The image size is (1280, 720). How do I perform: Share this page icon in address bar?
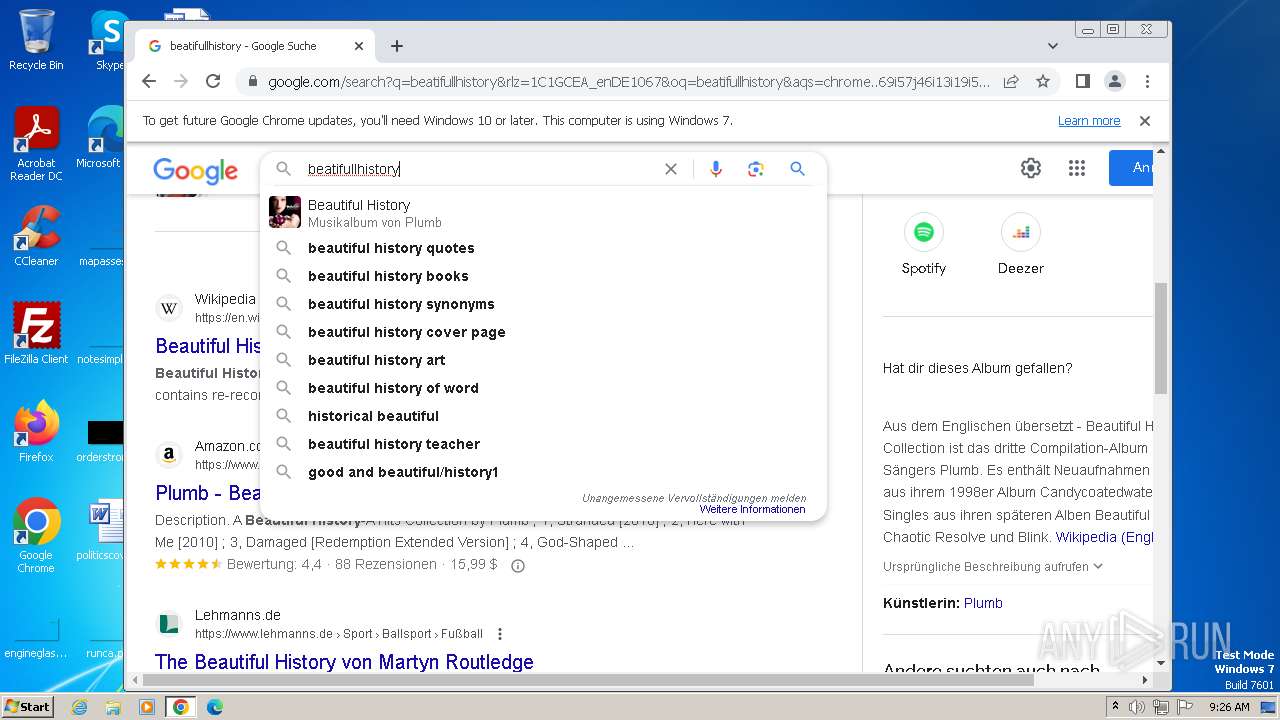[1011, 81]
